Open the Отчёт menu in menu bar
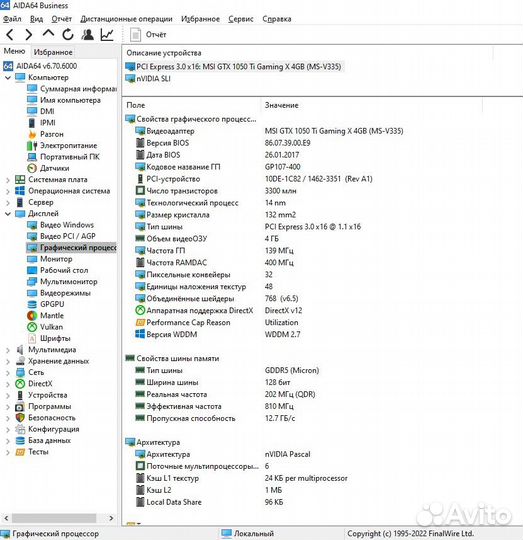Viewport: 523px width, 540px height. click(x=62, y=19)
